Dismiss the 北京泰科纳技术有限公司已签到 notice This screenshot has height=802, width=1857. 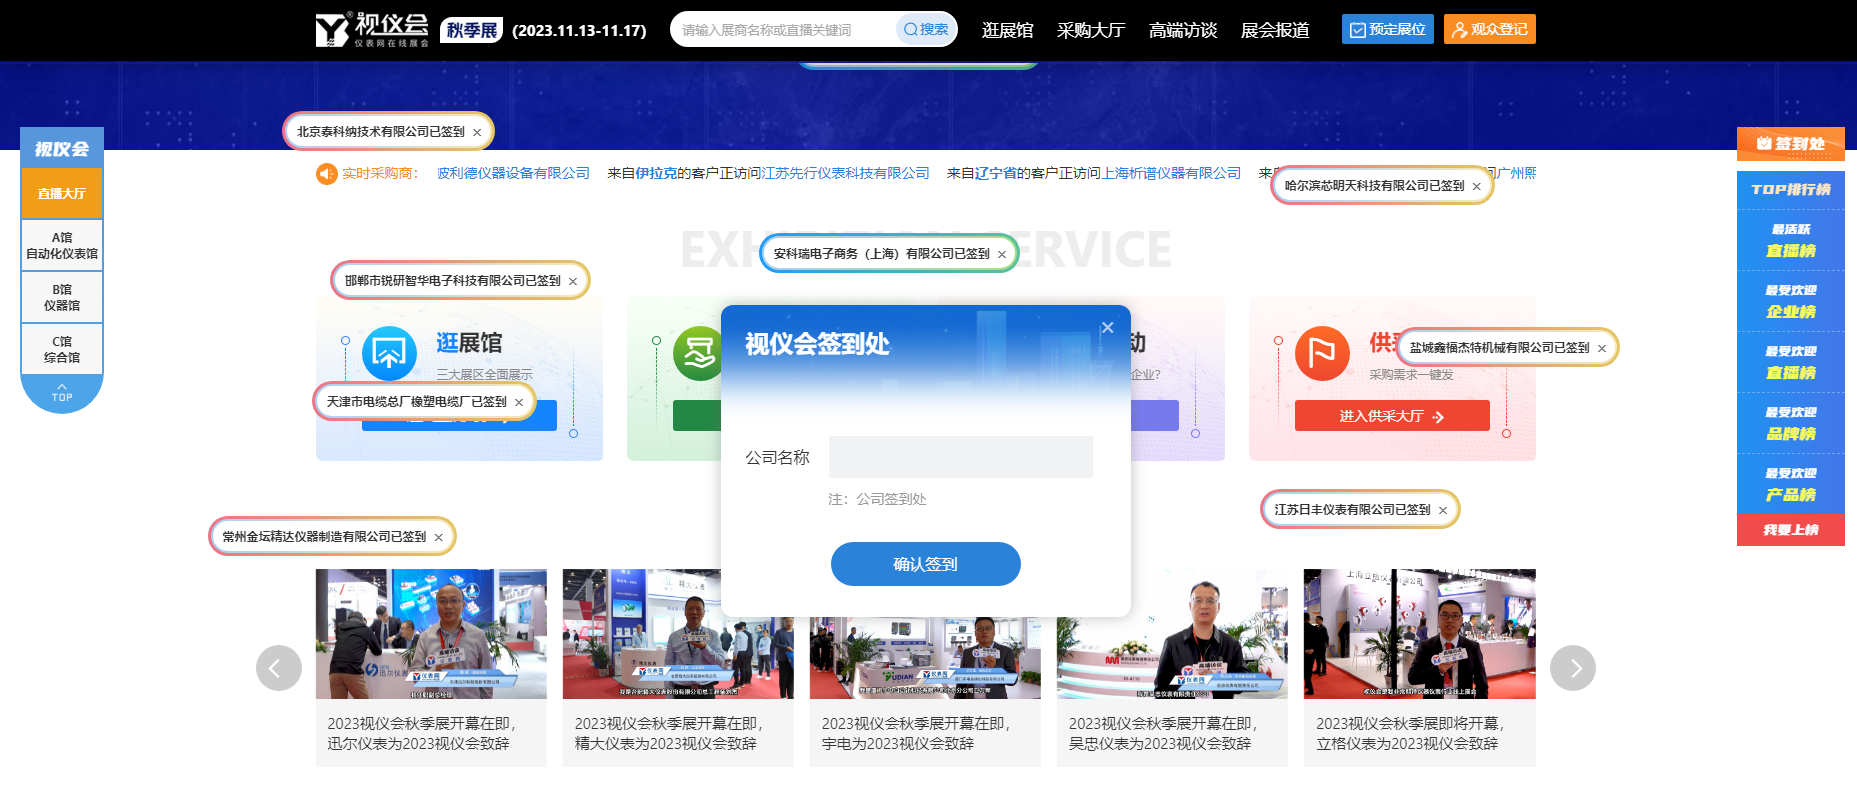click(x=477, y=132)
